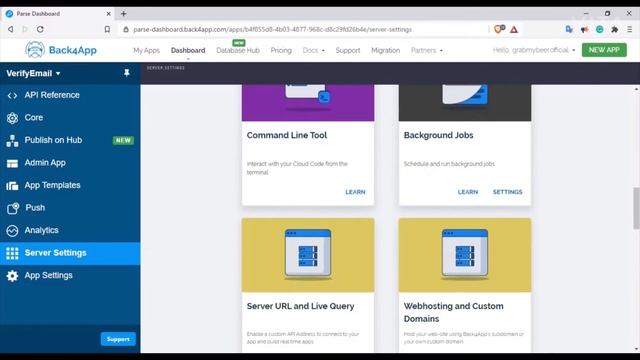This screenshot has height=360, width=640.
Task: Click the browser address bar URL
Action: pyautogui.click(x=272, y=29)
